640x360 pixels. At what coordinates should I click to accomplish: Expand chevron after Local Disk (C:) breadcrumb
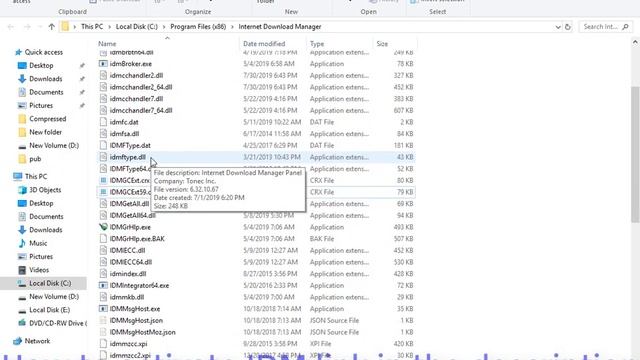point(164,27)
